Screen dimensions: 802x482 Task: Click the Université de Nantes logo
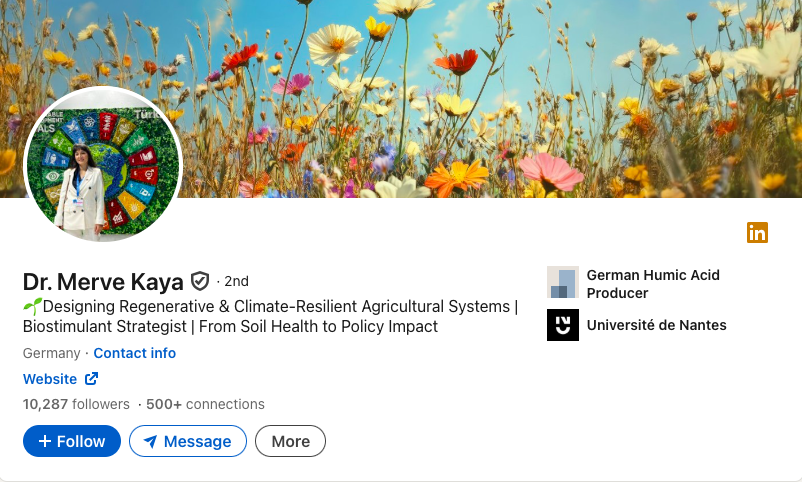coord(563,325)
